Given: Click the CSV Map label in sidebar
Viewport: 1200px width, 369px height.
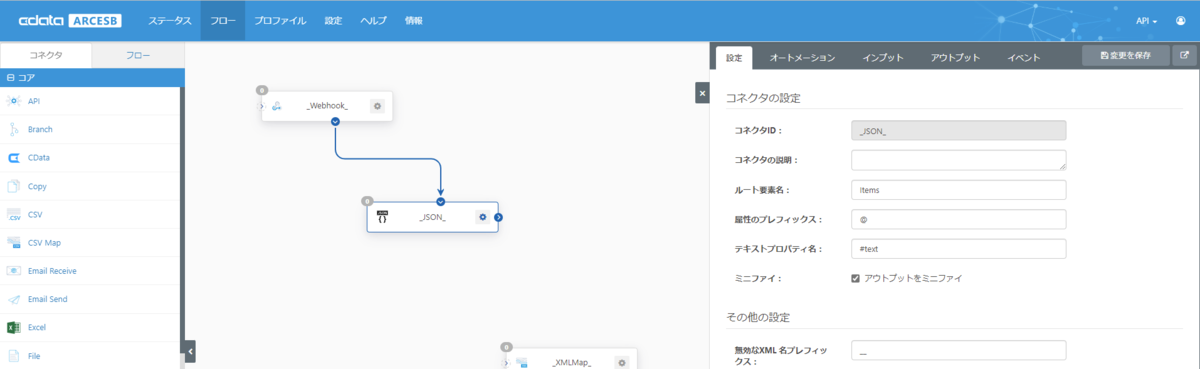Looking at the screenshot, I should pos(45,242).
